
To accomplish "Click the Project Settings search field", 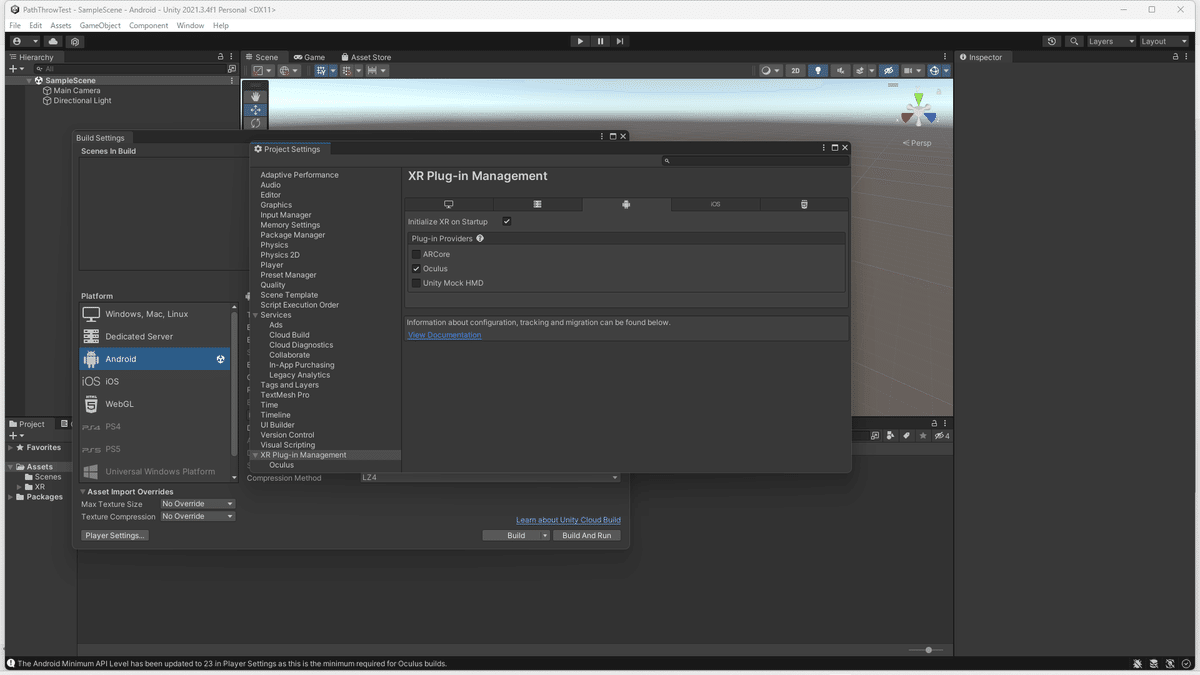I will click(x=756, y=160).
